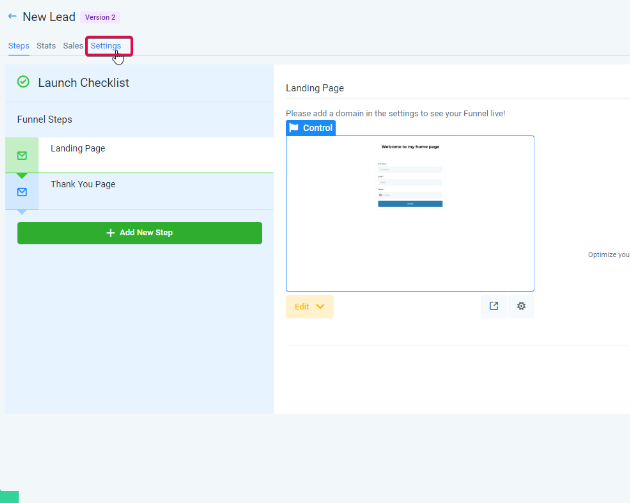
Task: Click the back arrow beside New Lead
Action: 12,17
